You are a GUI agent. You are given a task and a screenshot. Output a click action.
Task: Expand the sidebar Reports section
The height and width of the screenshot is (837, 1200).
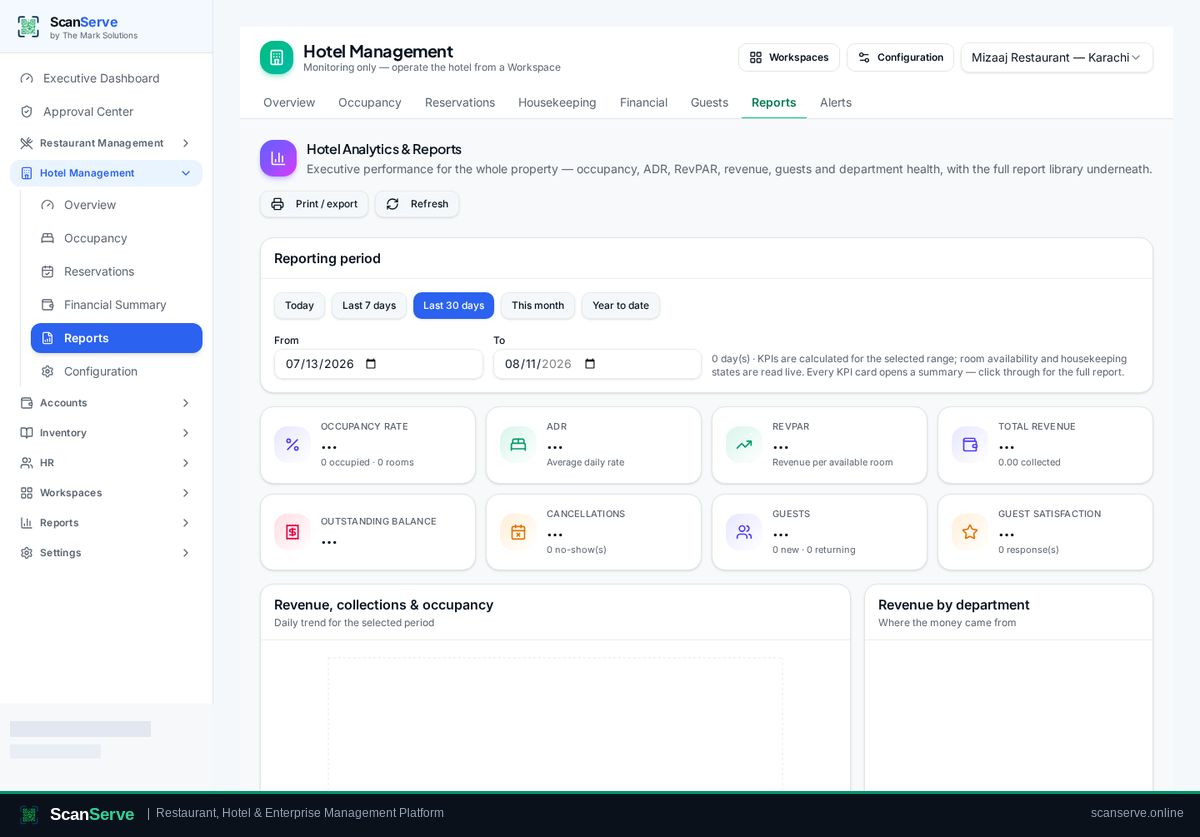[x=185, y=523]
